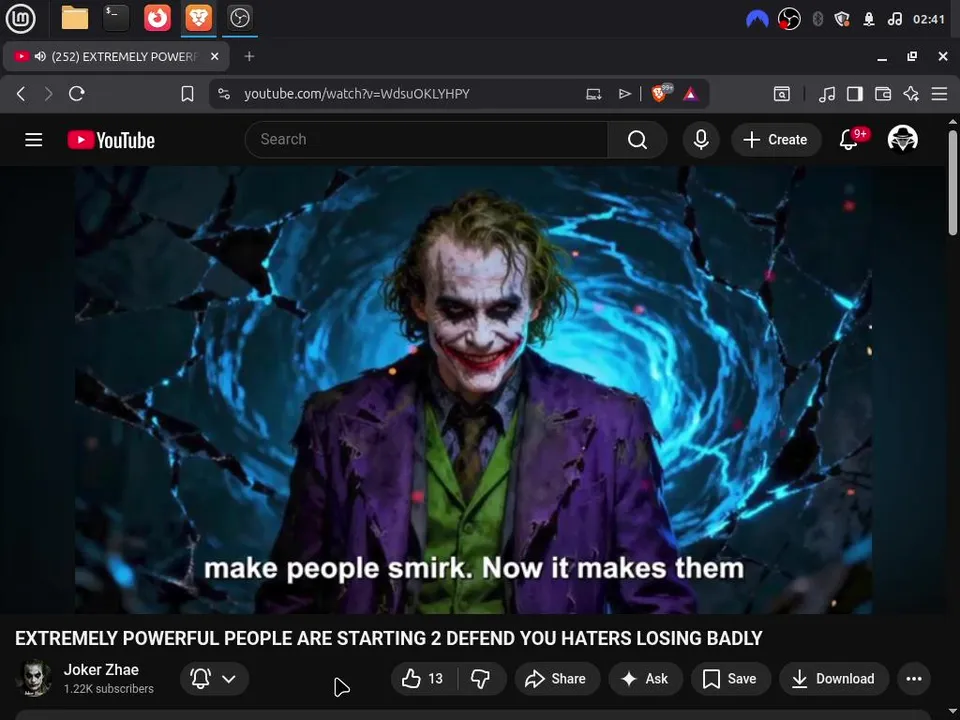Click the OBS recording tray icon
Screen dimensions: 960x720
(x=789, y=19)
